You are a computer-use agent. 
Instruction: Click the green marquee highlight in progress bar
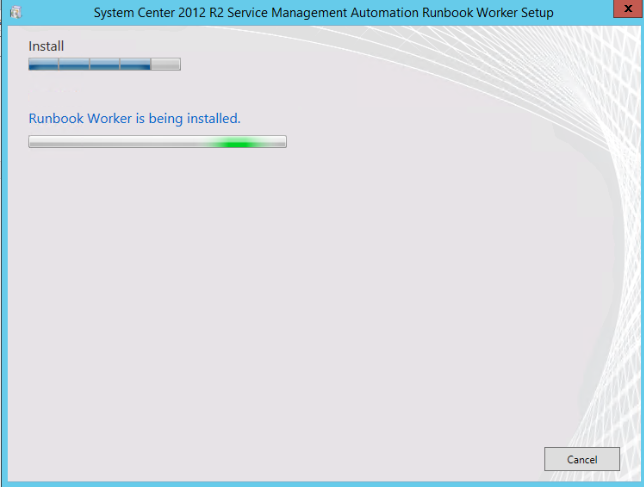point(236,142)
